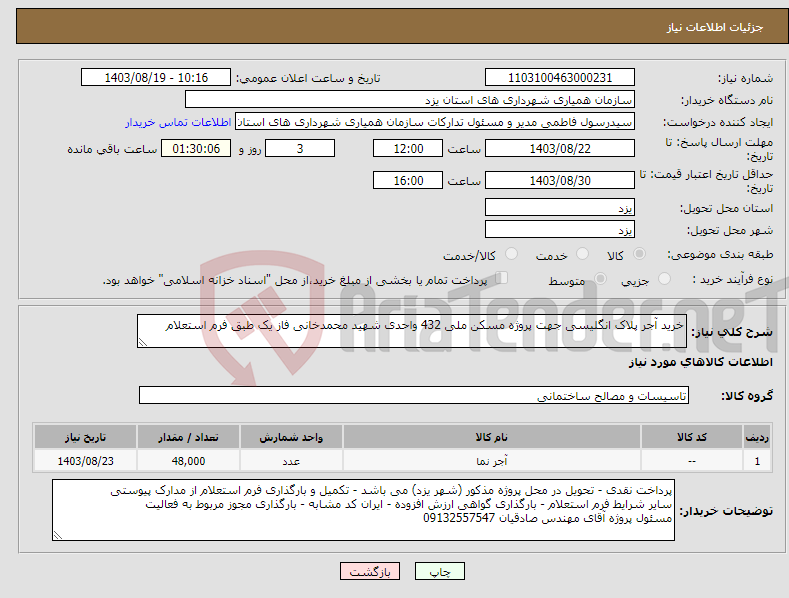The width and height of the screenshot is (789, 598).
Task: Click the buyer organization name field
Action: click(410, 100)
